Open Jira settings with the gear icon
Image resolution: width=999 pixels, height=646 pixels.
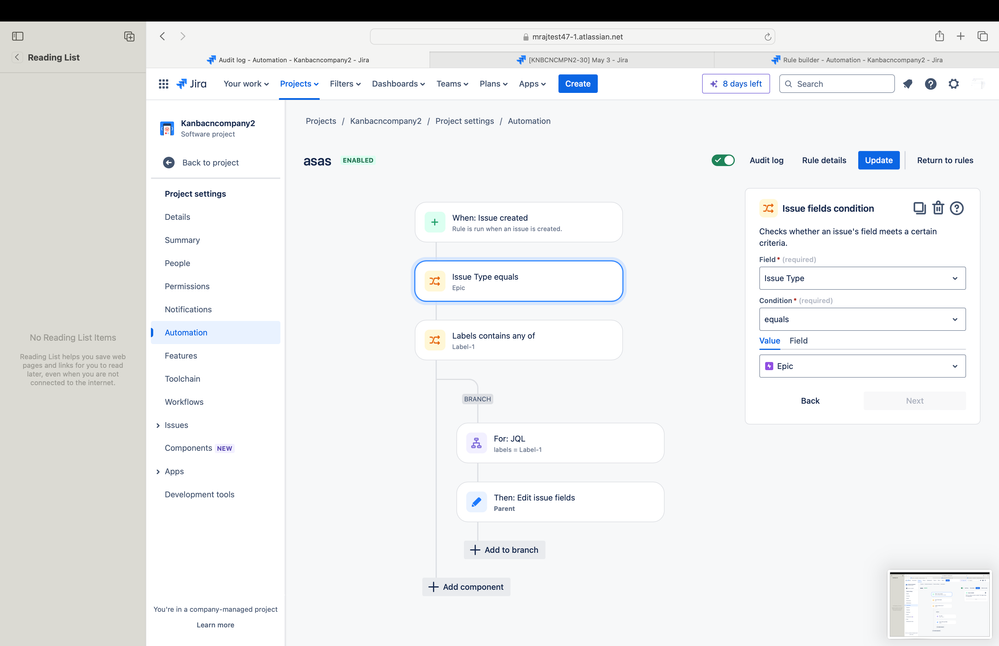click(x=953, y=84)
